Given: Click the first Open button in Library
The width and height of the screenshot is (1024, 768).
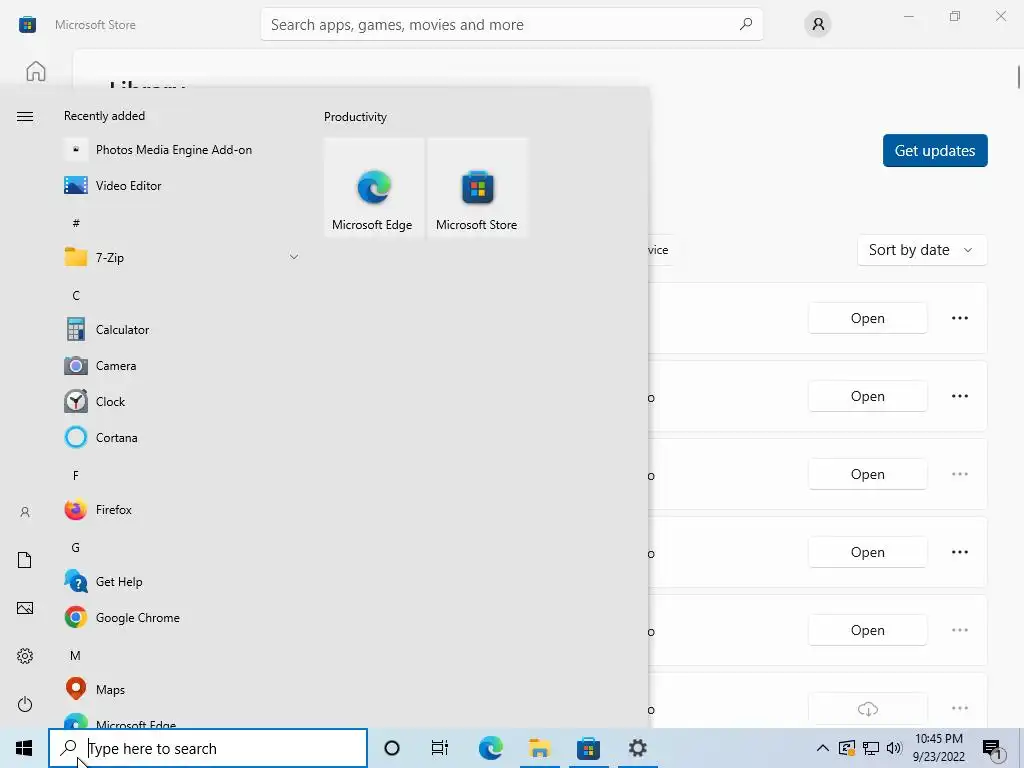Looking at the screenshot, I should pos(867,318).
